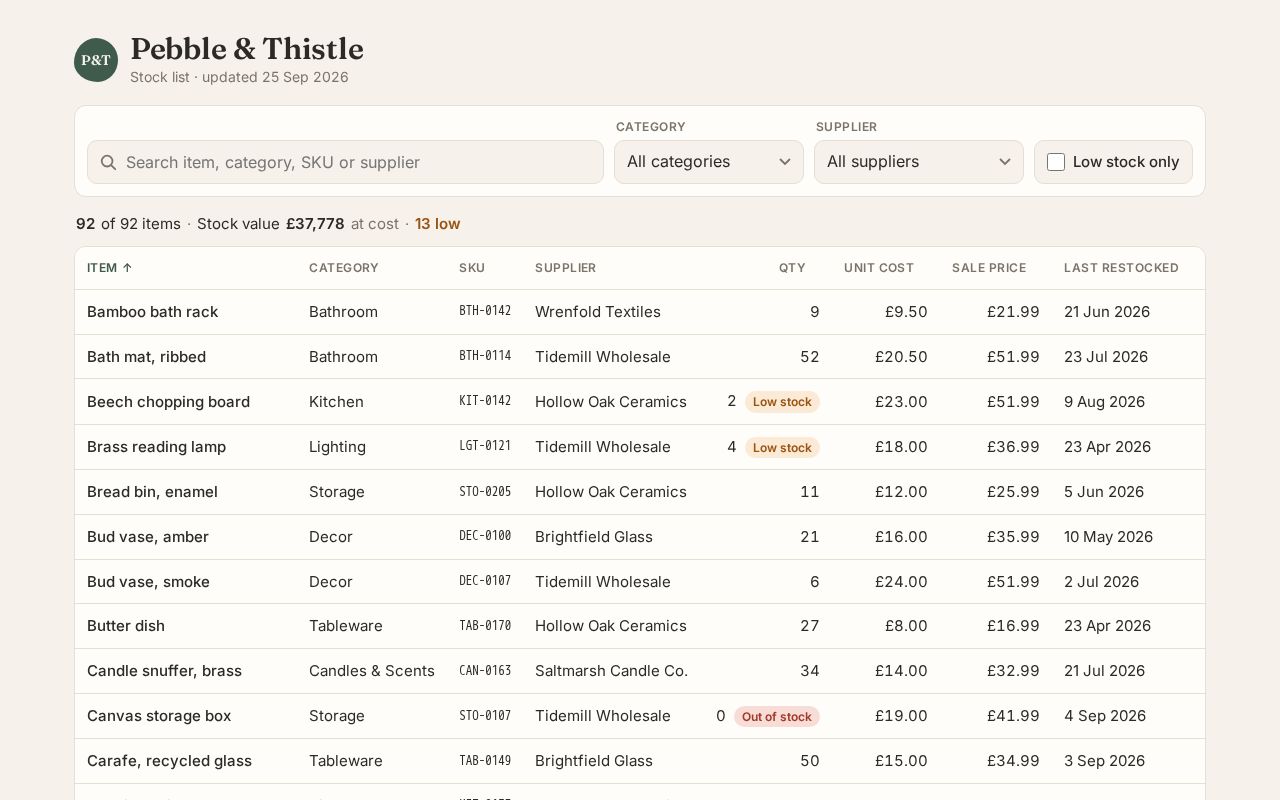Select the Beech chopping board item
This screenshot has height=800, width=1280.
[x=169, y=402]
